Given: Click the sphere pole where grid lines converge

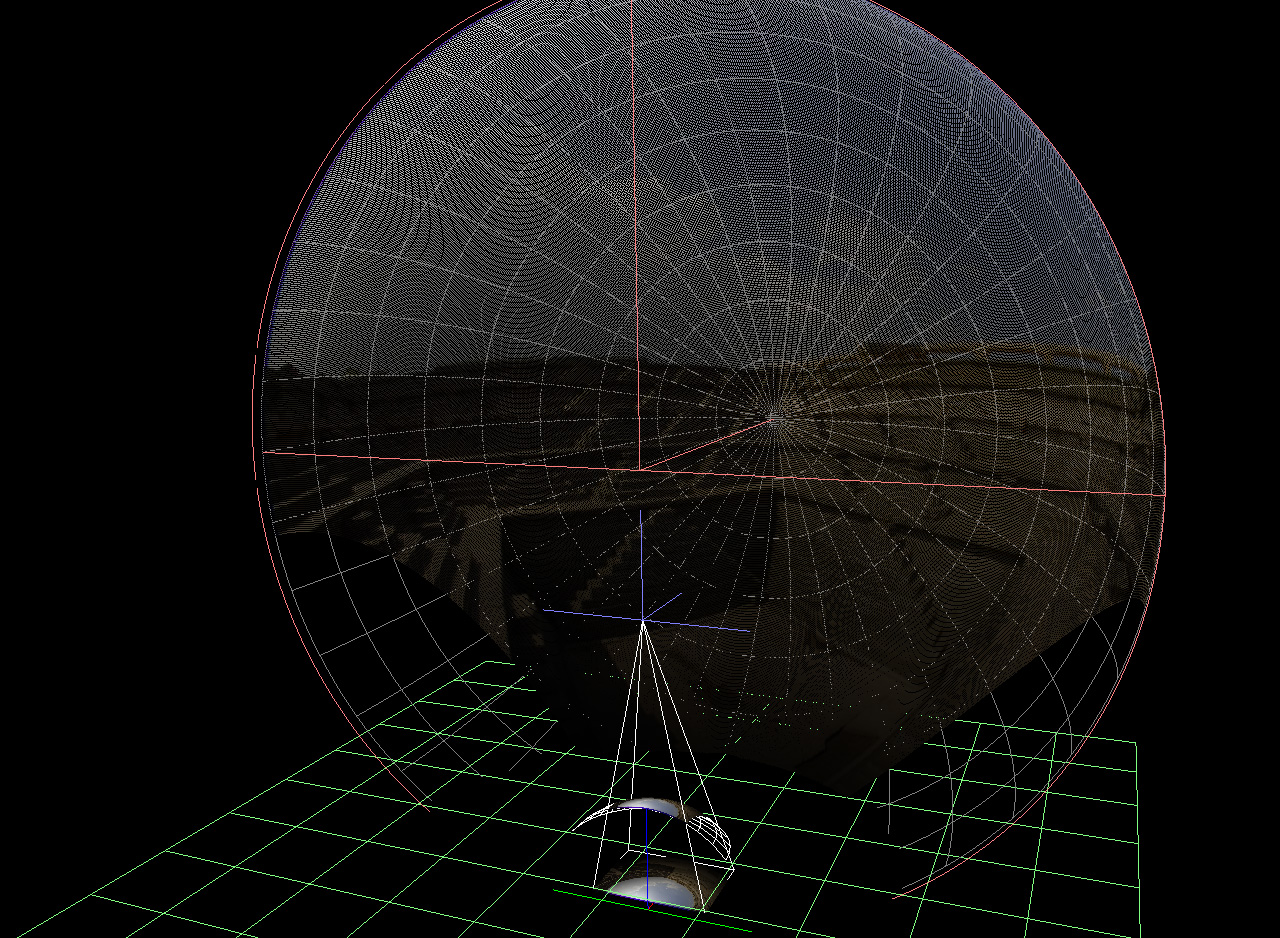Looking at the screenshot, I should tap(772, 417).
